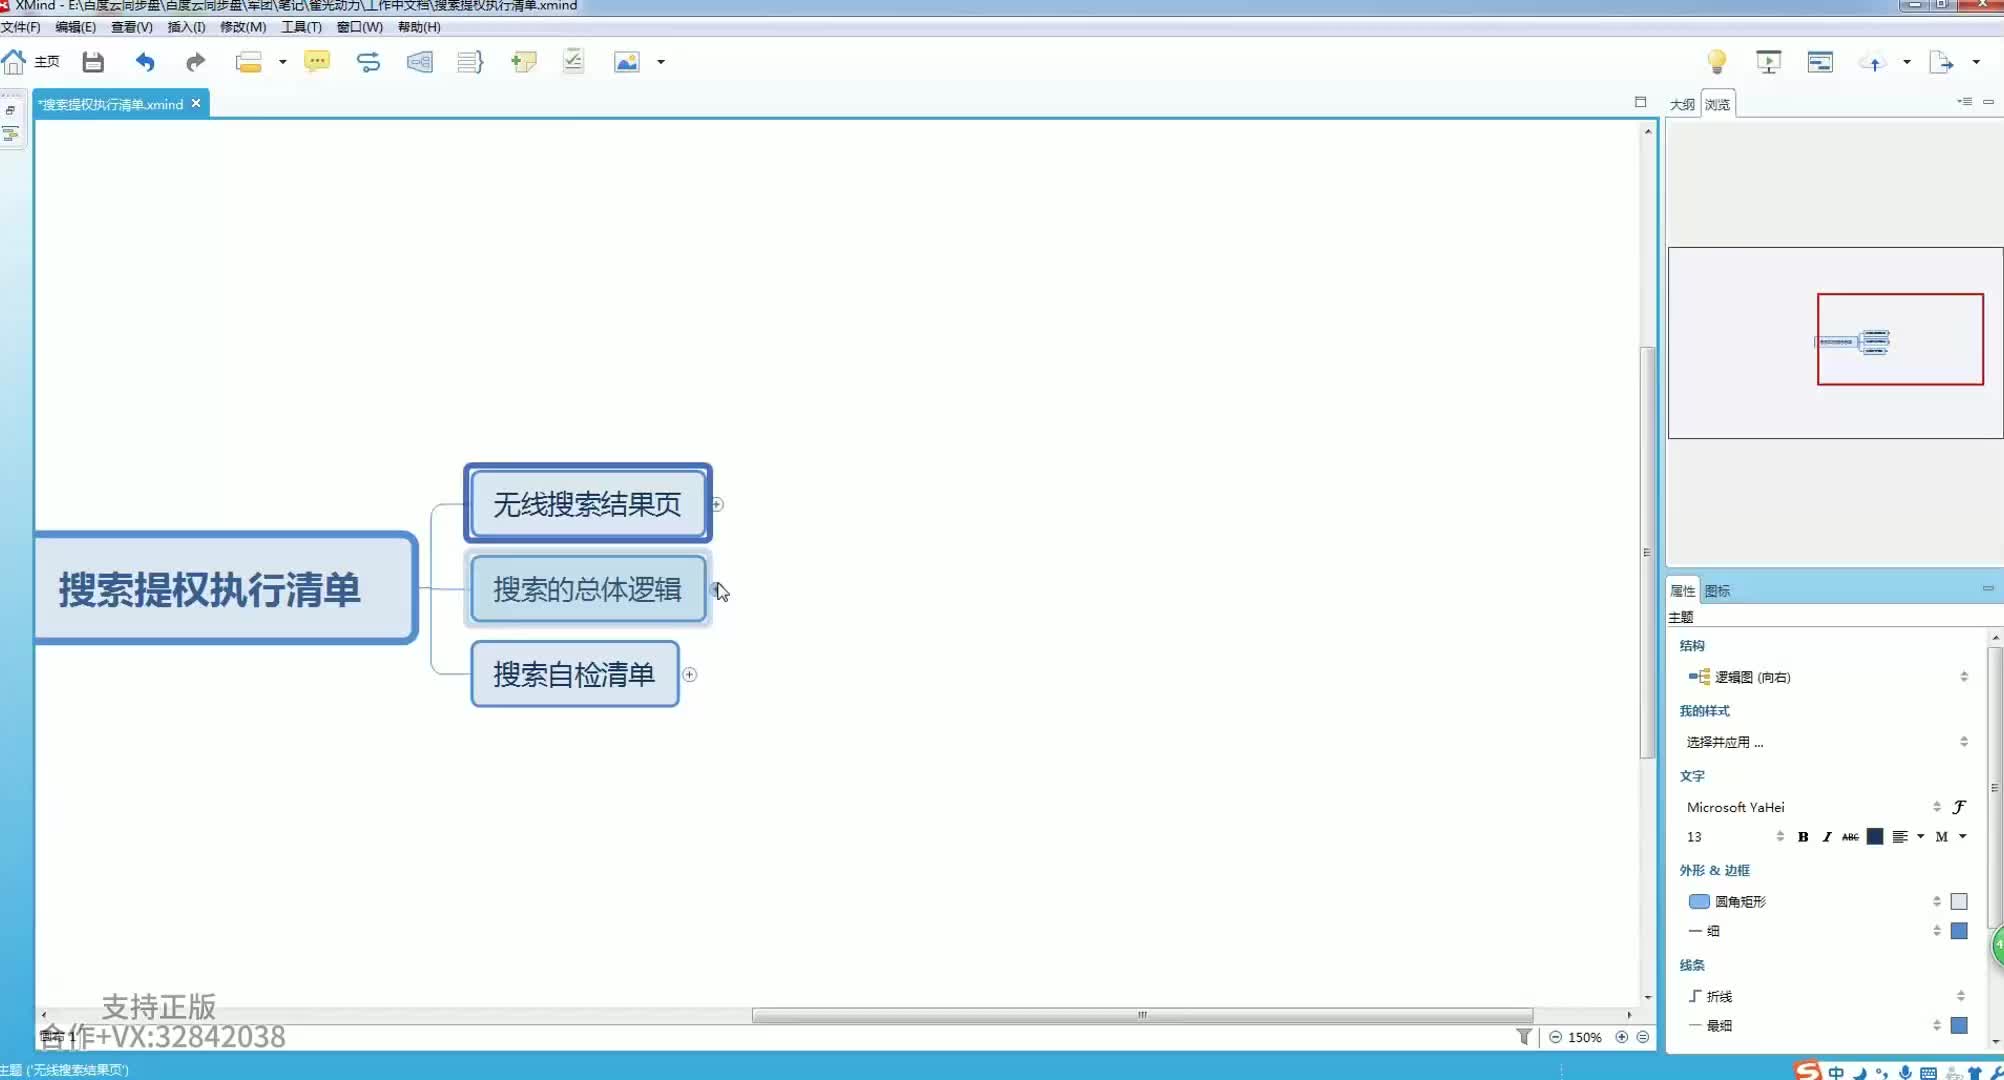This screenshot has width=2004, height=1080.
Task: Select the 搜索的总体逻辑 topic
Action: tap(588, 589)
